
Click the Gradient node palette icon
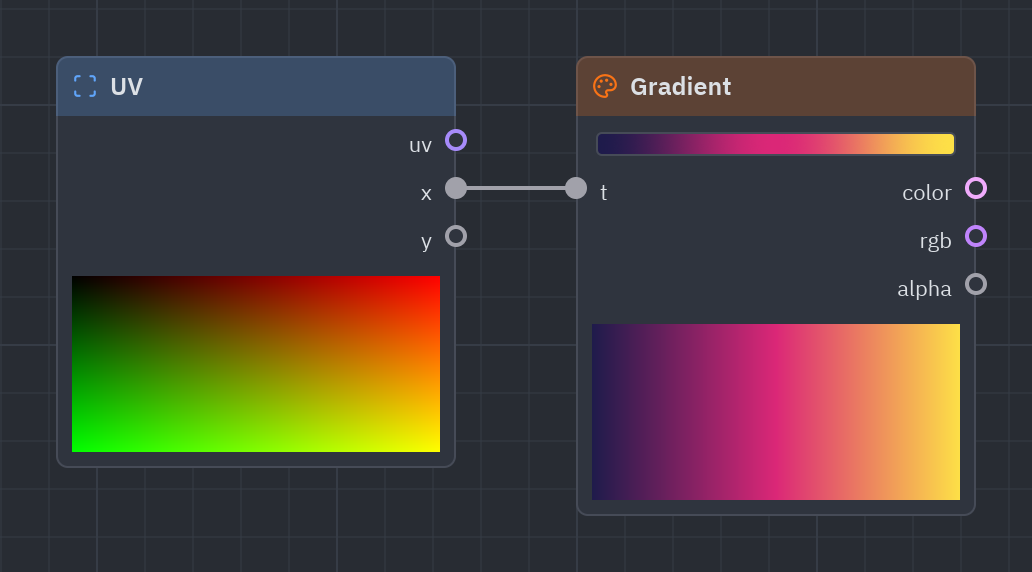pyautogui.click(x=605, y=86)
